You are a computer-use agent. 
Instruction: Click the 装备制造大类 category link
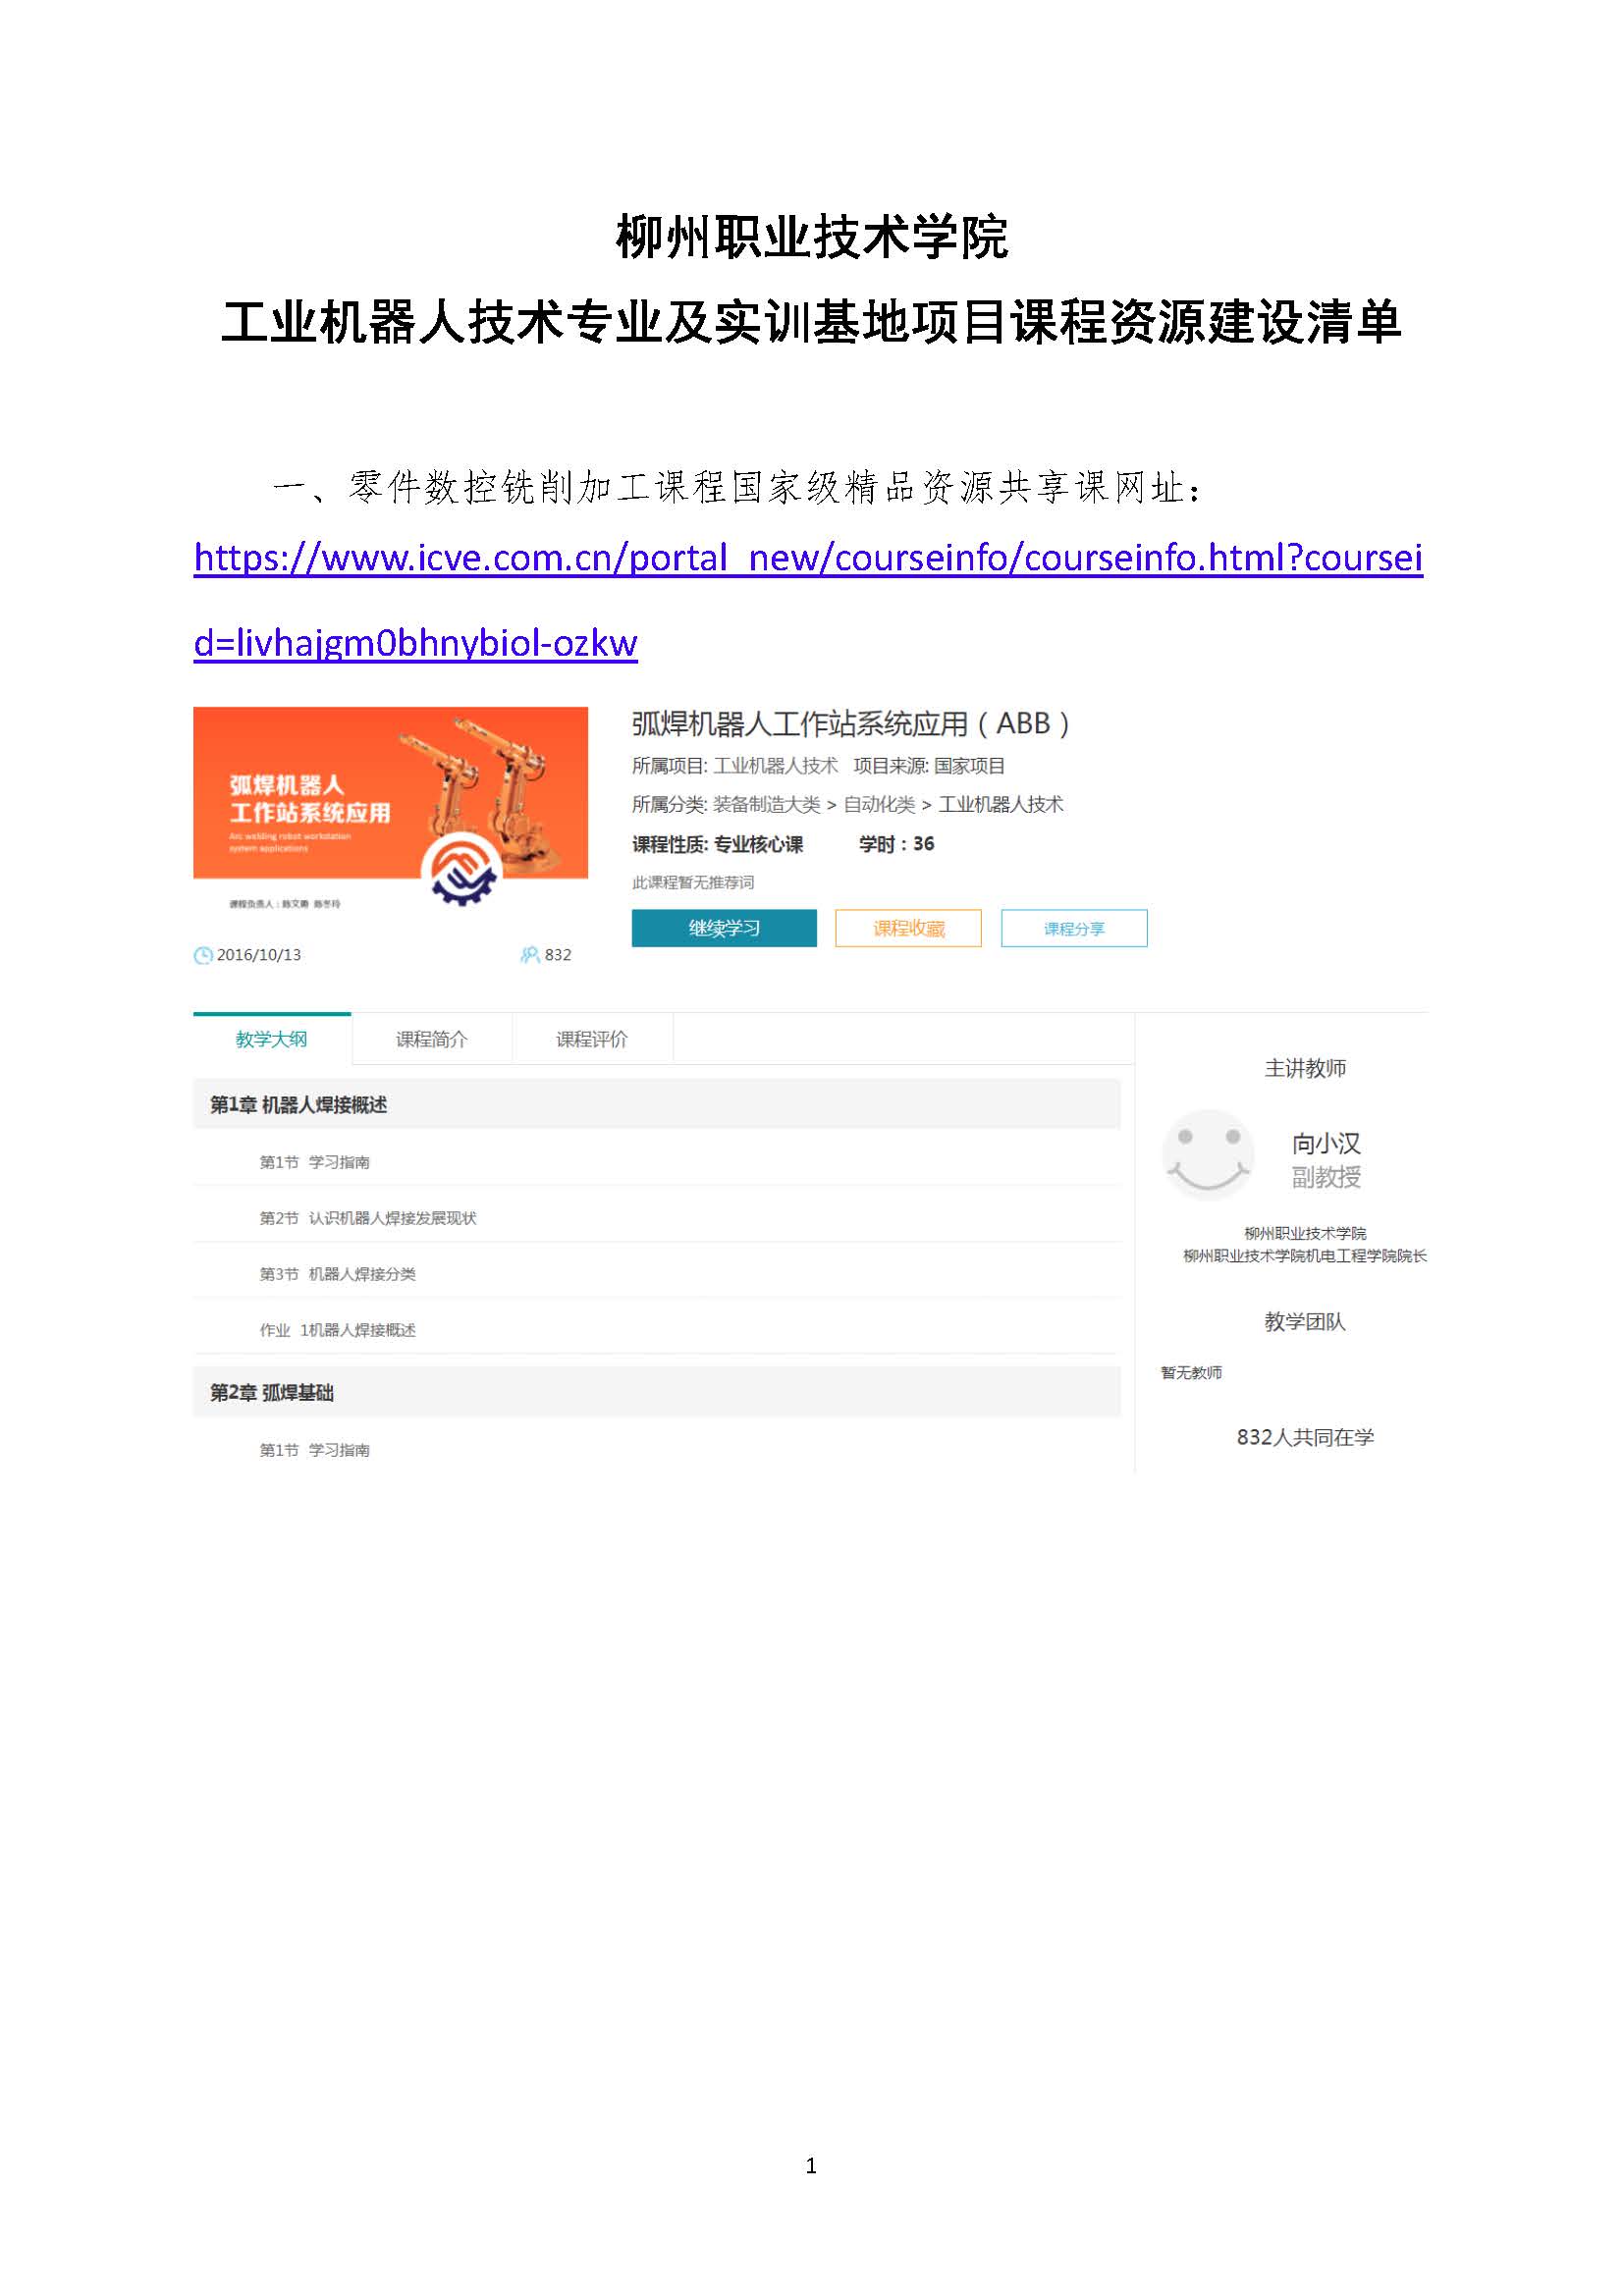[x=767, y=804]
